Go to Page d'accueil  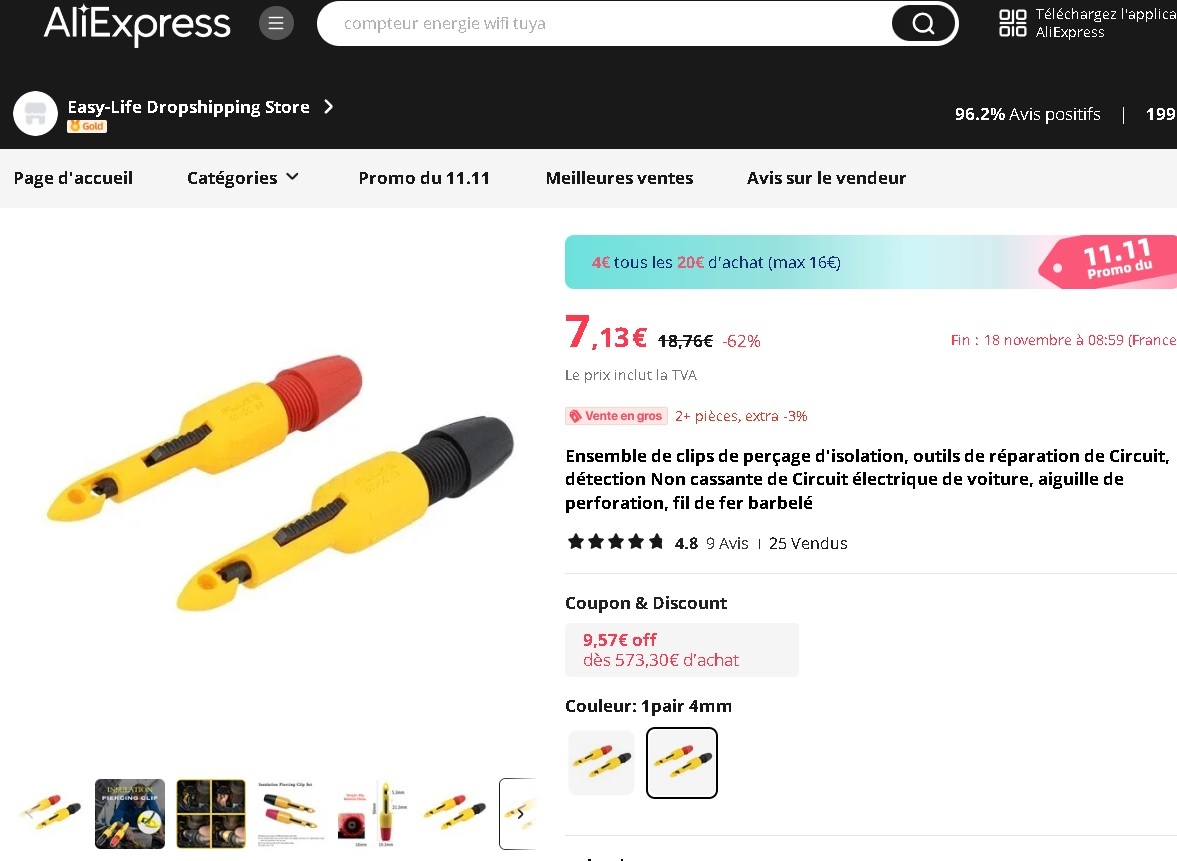pos(73,178)
